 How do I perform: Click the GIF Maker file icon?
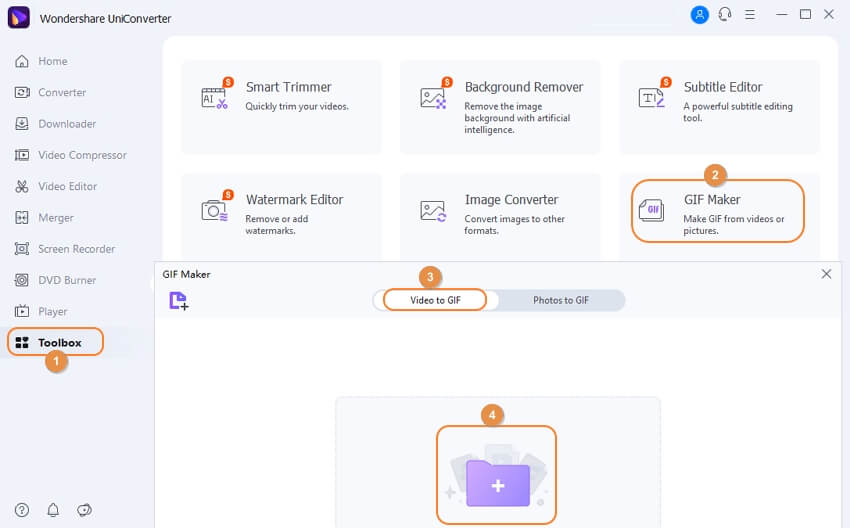click(652, 210)
